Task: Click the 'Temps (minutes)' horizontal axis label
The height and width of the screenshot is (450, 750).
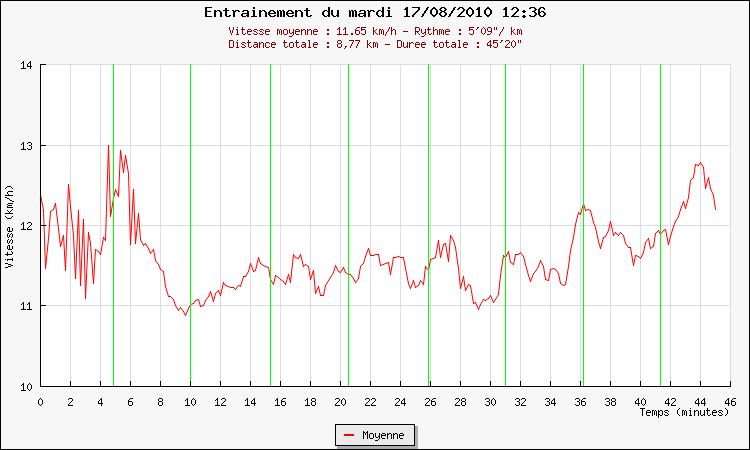Action: [684, 412]
